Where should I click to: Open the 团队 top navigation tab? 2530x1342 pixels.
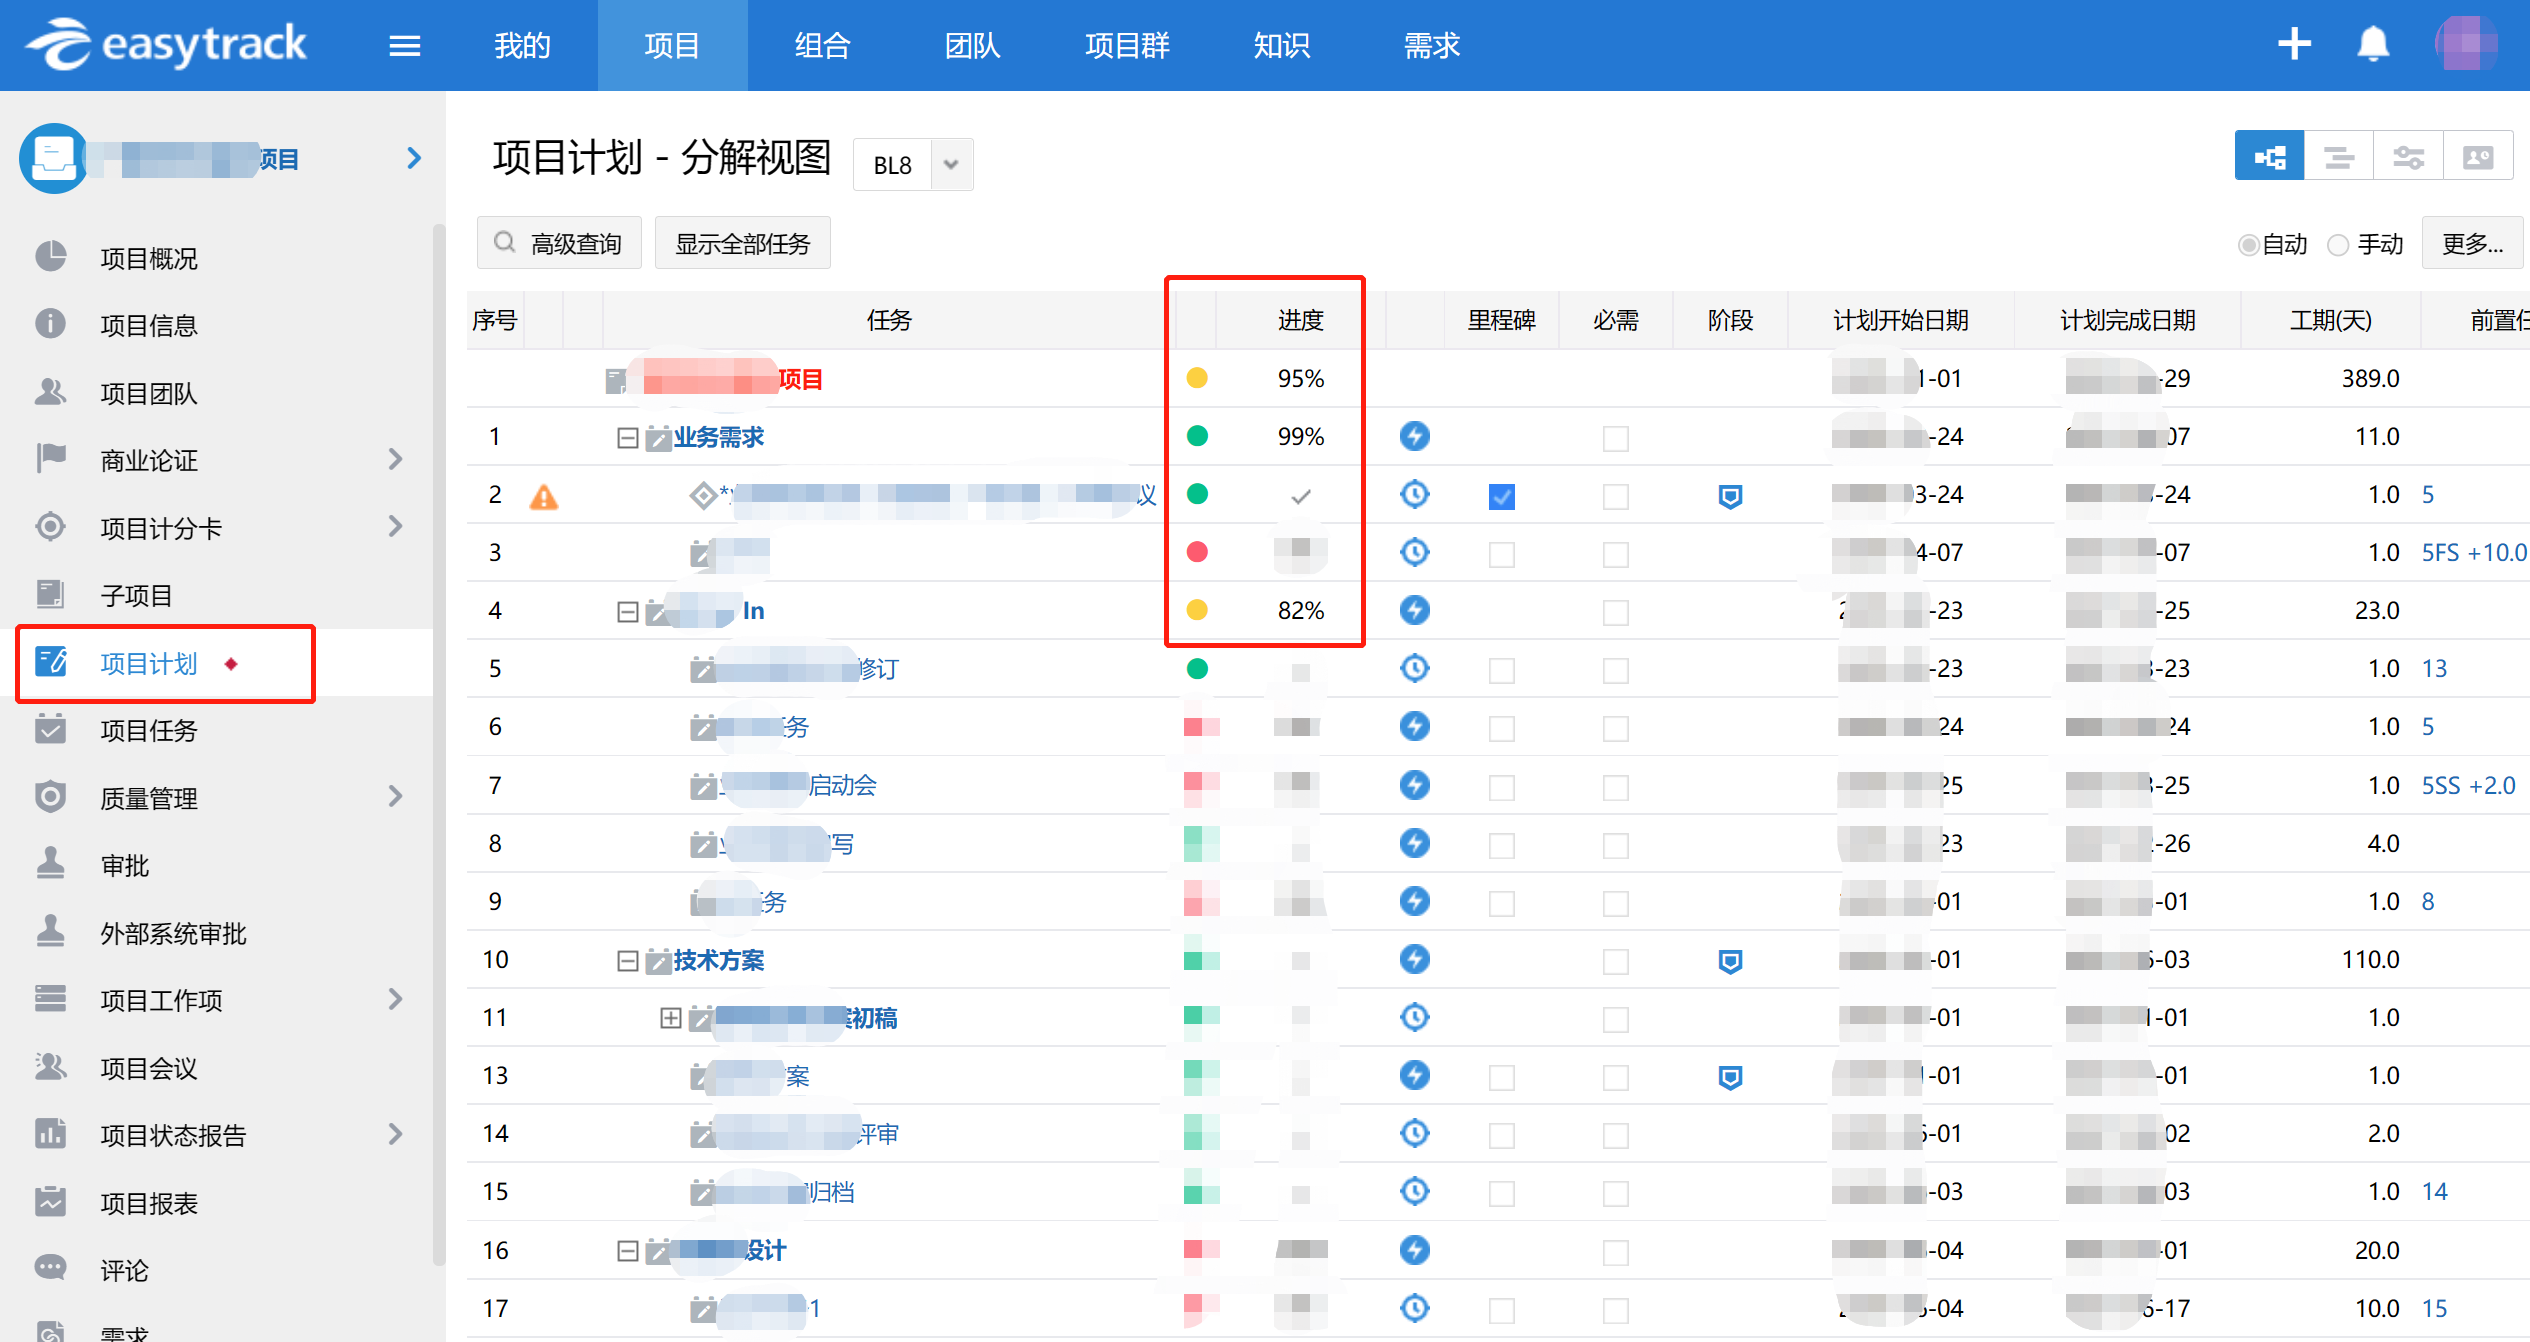[x=971, y=46]
